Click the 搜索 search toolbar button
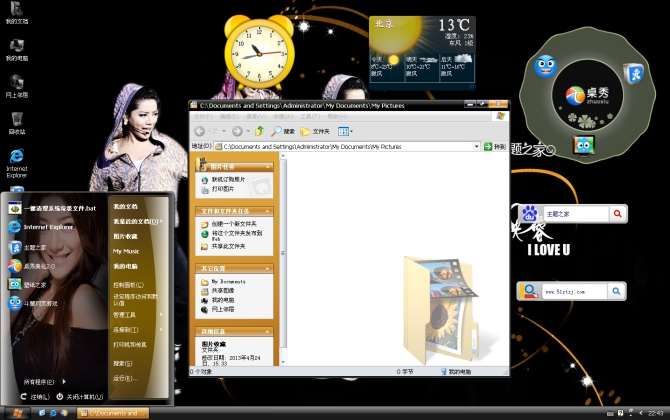The height and width of the screenshot is (420, 670). point(283,131)
